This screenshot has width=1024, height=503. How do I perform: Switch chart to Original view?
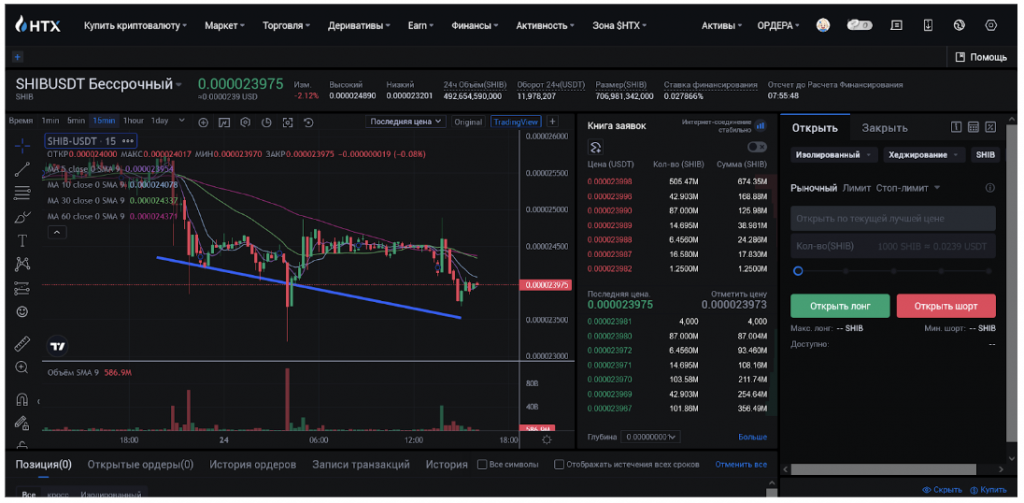point(468,122)
